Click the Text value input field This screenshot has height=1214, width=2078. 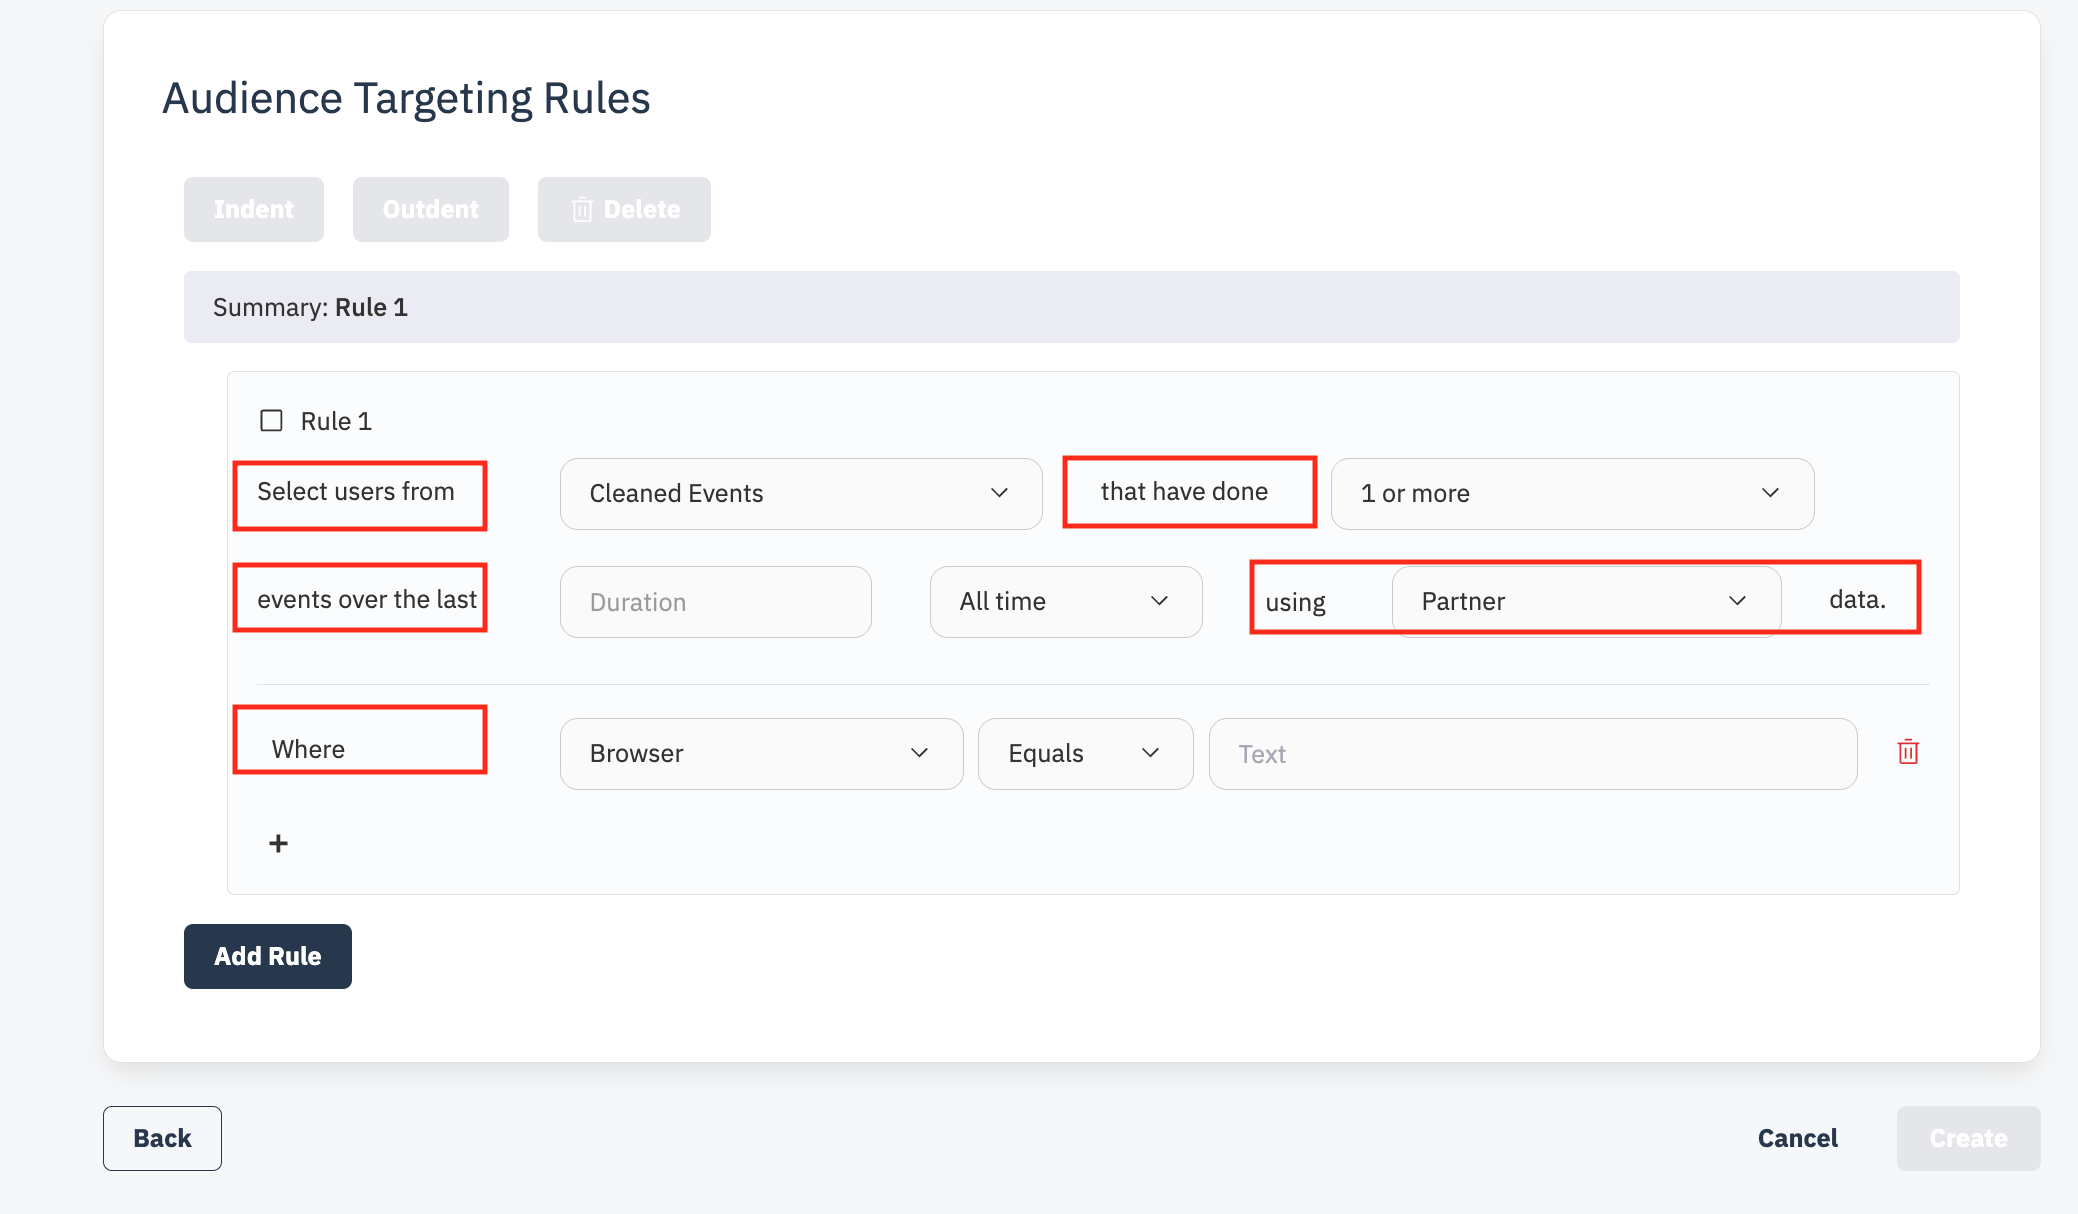[x=1532, y=754]
